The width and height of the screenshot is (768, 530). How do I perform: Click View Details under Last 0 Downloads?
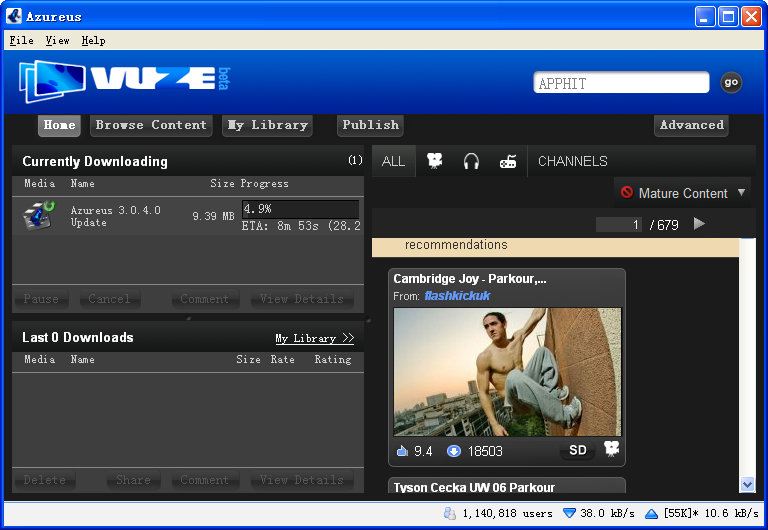tap(302, 480)
